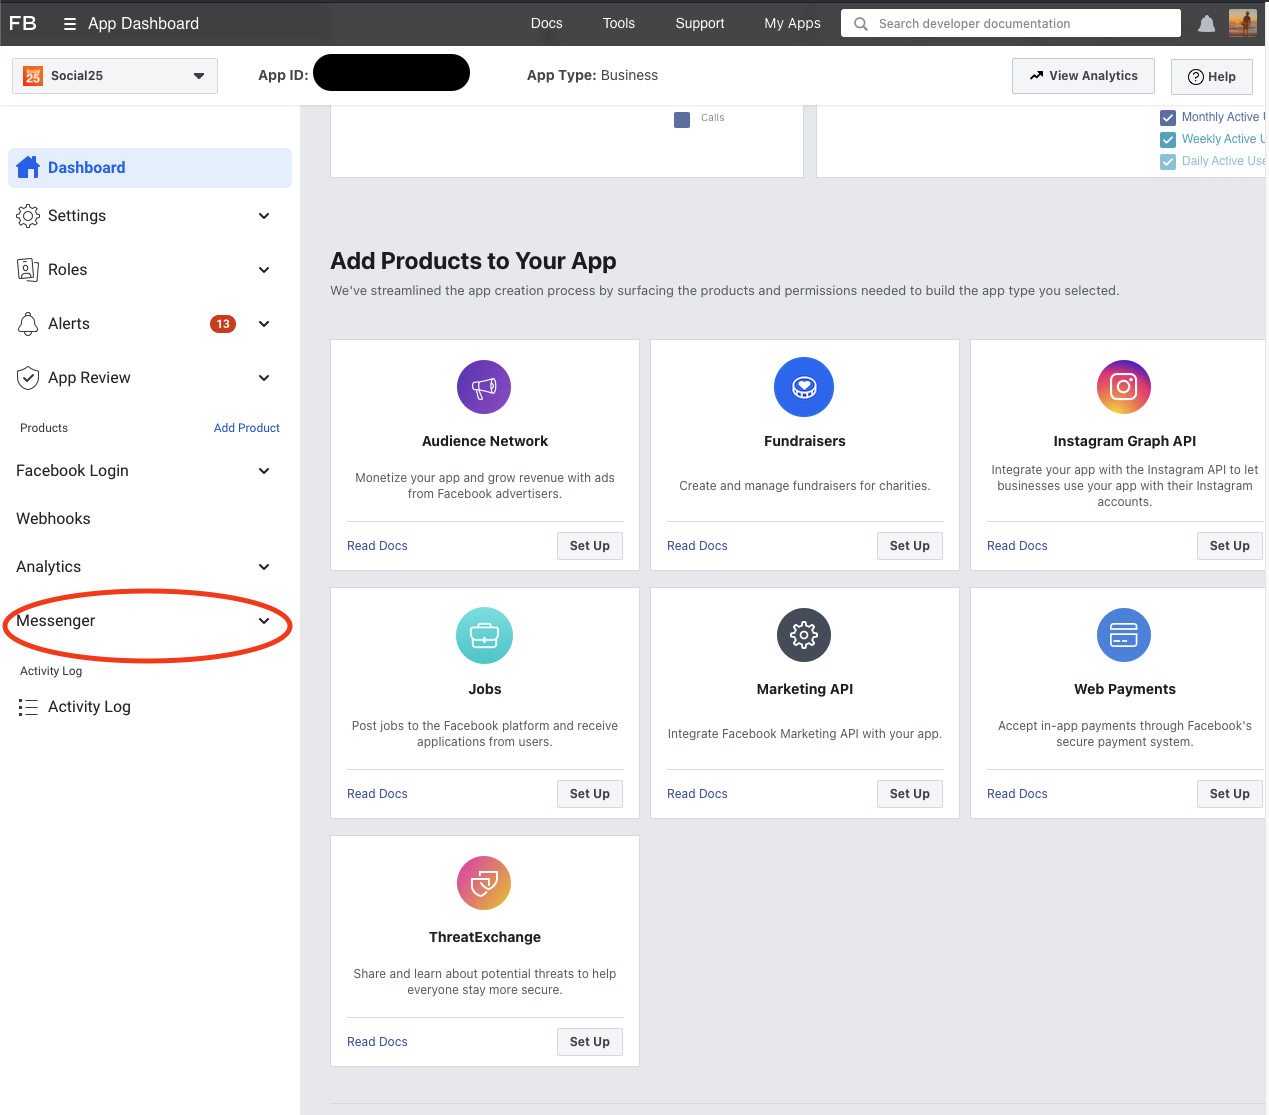Viewport: 1269px width, 1115px height.
Task: Open My Apps in top navigation
Action: [792, 23]
